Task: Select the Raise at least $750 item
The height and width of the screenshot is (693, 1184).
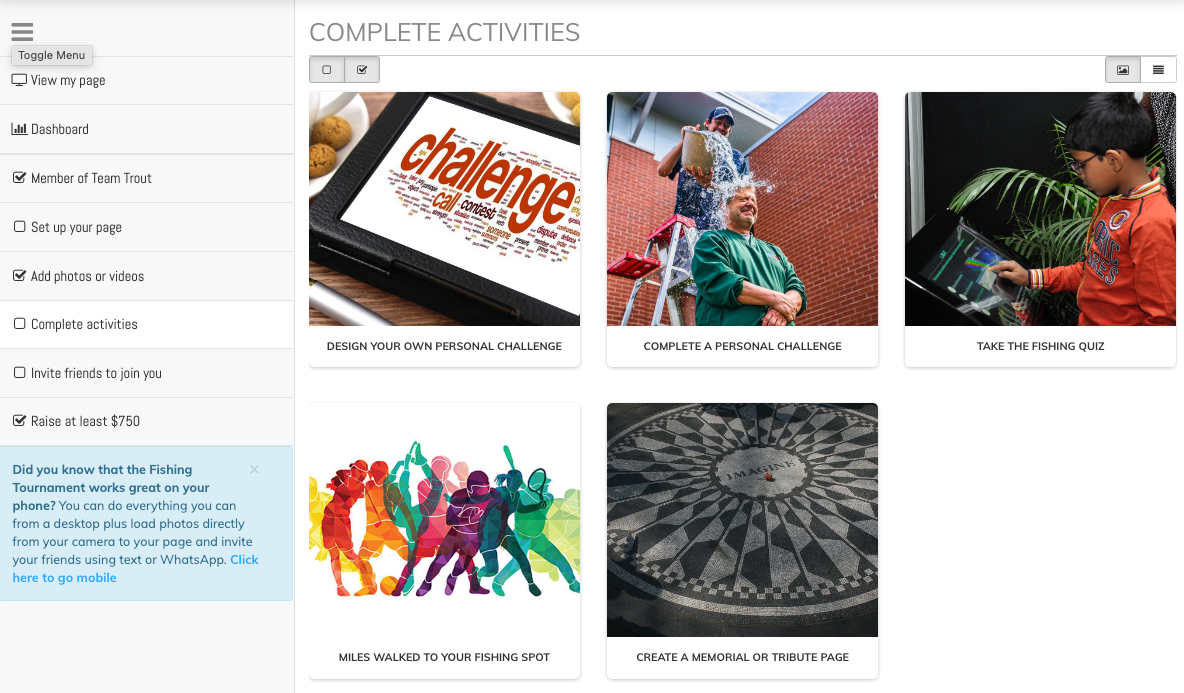Action: pos(146,421)
